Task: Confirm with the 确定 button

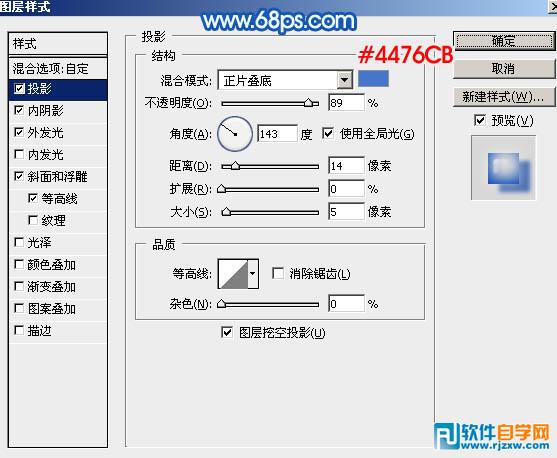Action: 504,41
